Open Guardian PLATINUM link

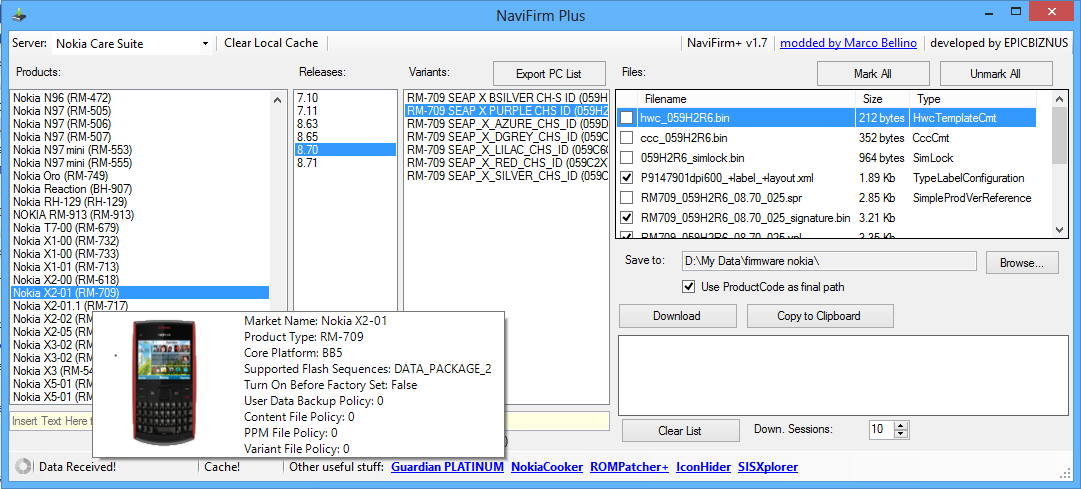pos(447,467)
